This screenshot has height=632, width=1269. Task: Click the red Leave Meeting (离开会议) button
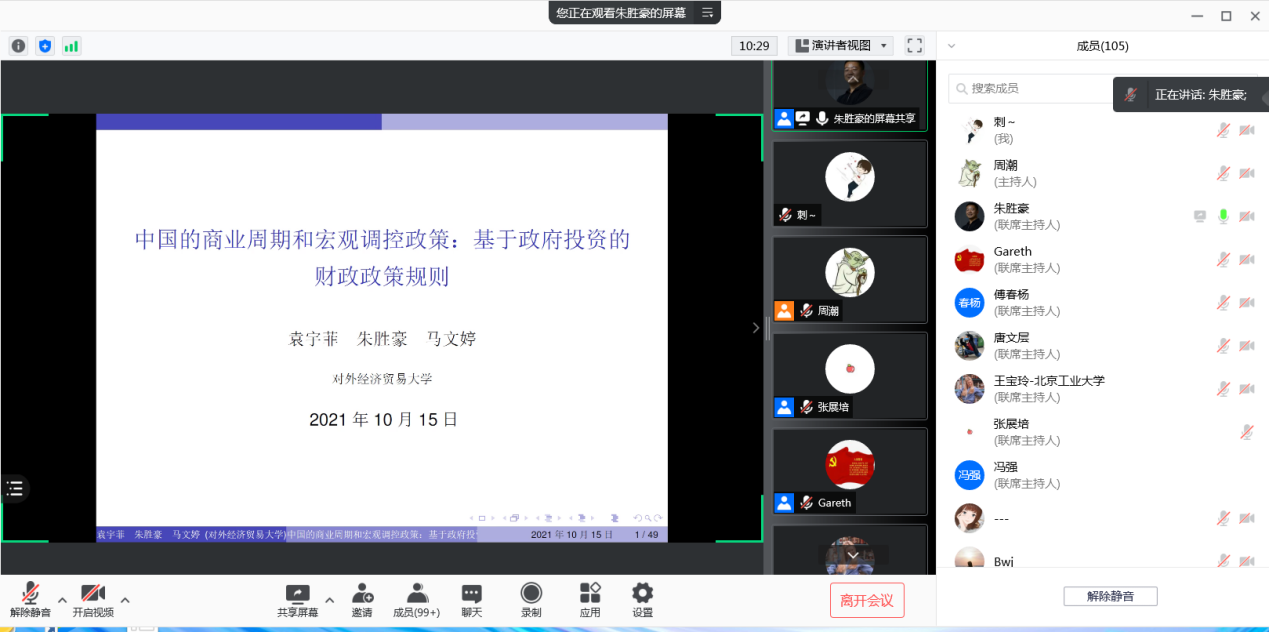867,600
